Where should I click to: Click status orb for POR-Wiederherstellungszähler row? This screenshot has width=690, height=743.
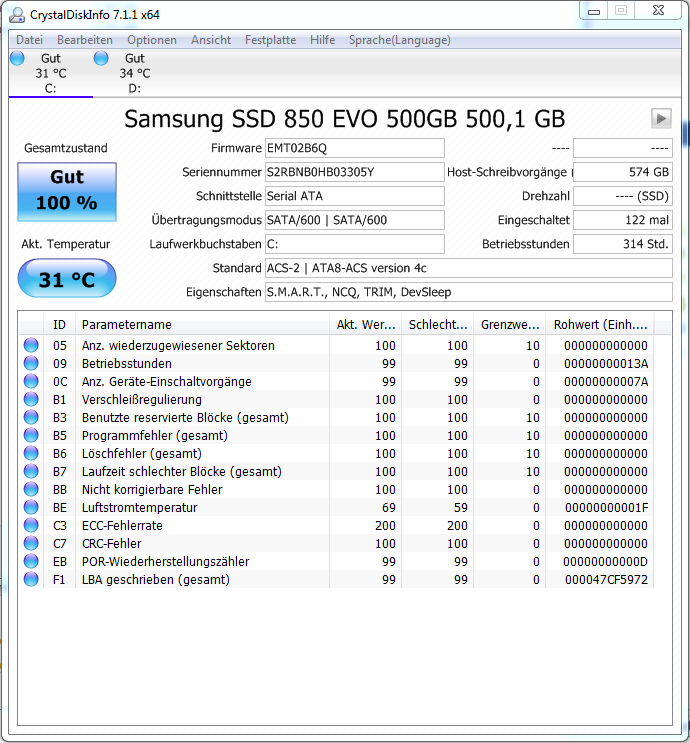[x=31, y=561]
